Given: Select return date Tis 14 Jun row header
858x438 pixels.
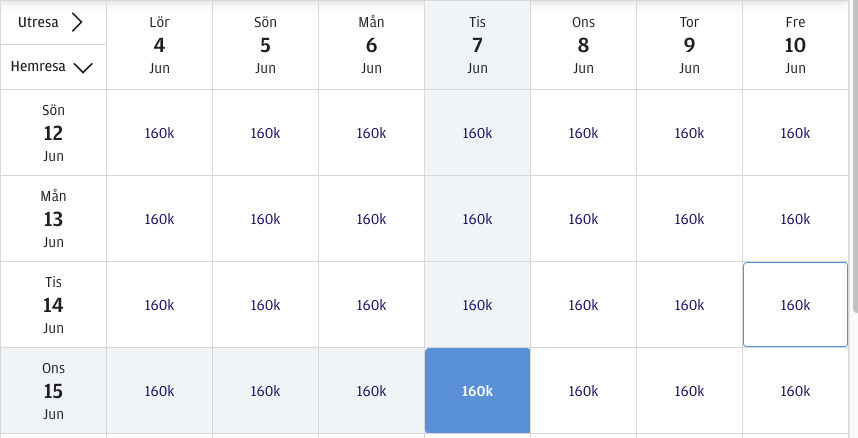Looking at the screenshot, I should pos(53,305).
